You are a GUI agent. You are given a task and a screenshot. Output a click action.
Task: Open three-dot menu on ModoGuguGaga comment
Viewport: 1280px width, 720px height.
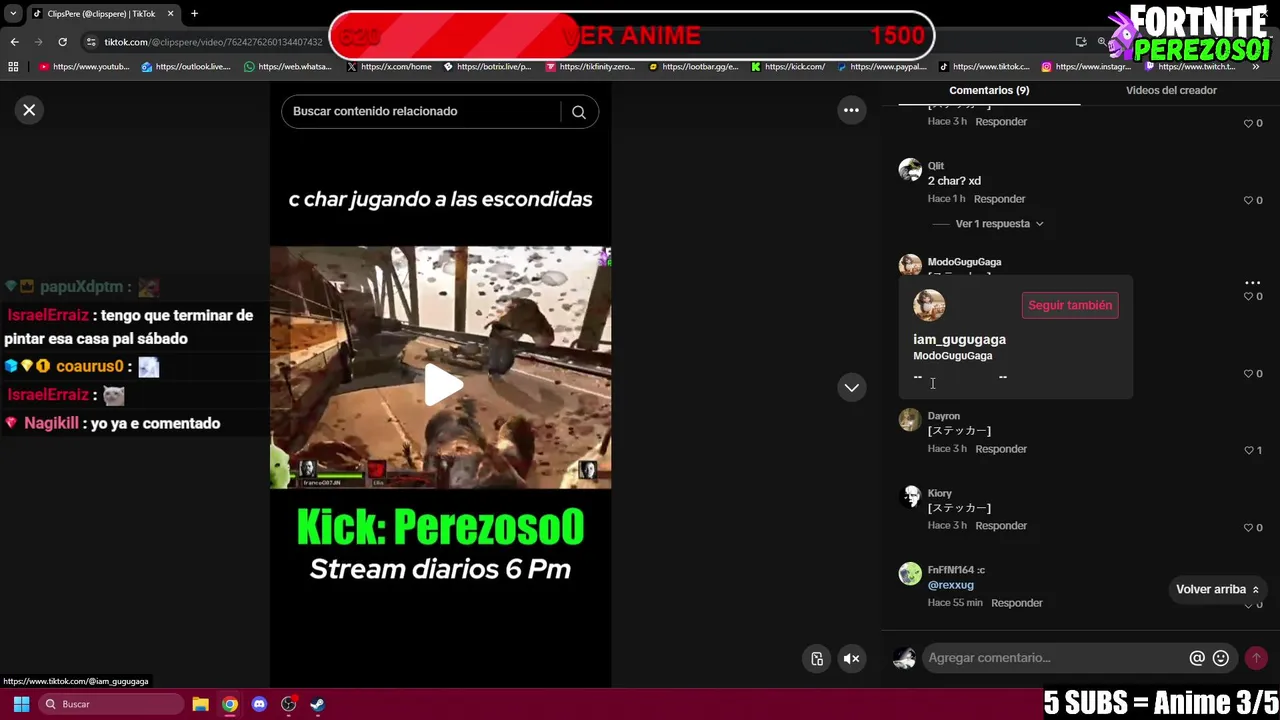coord(1252,283)
